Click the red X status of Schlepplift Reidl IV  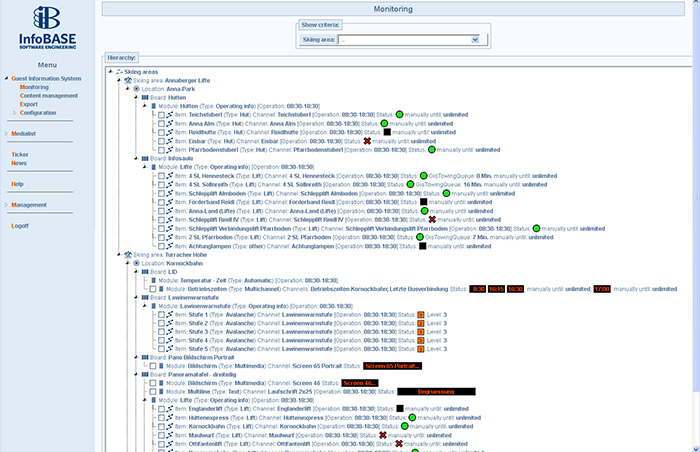pos(432,220)
